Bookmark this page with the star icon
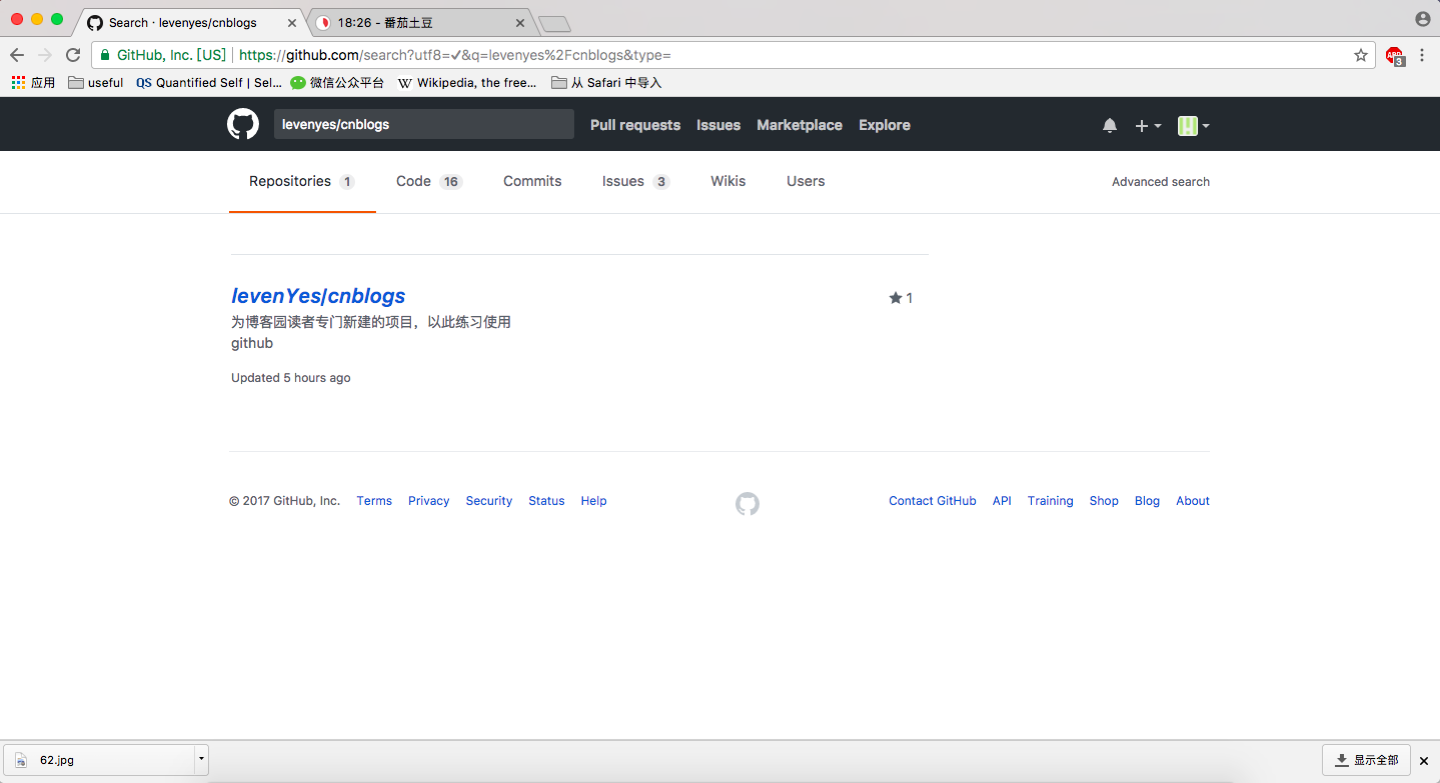1440x783 pixels. click(x=1361, y=55)
